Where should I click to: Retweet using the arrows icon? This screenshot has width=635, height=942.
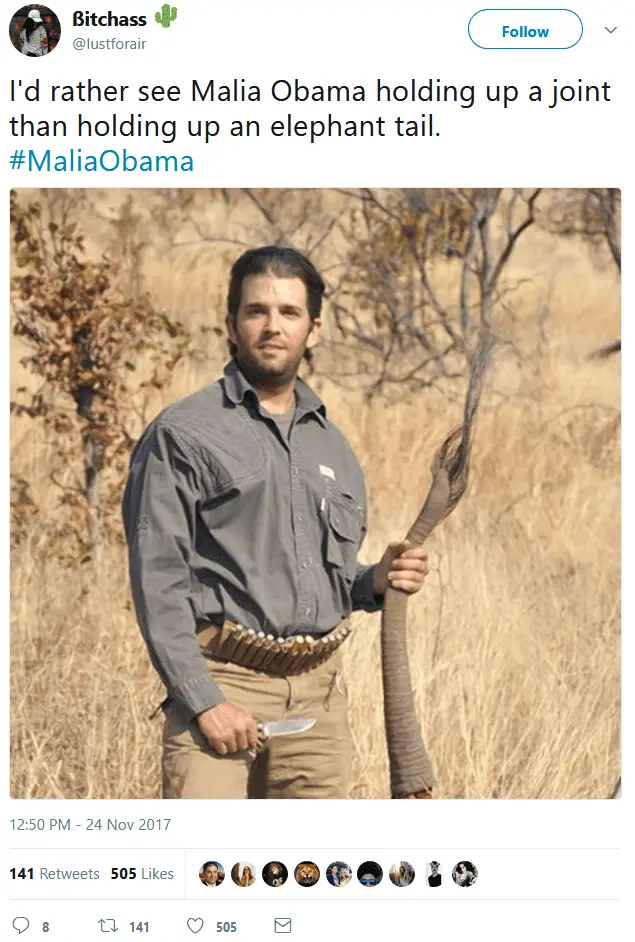click(108, 926)
